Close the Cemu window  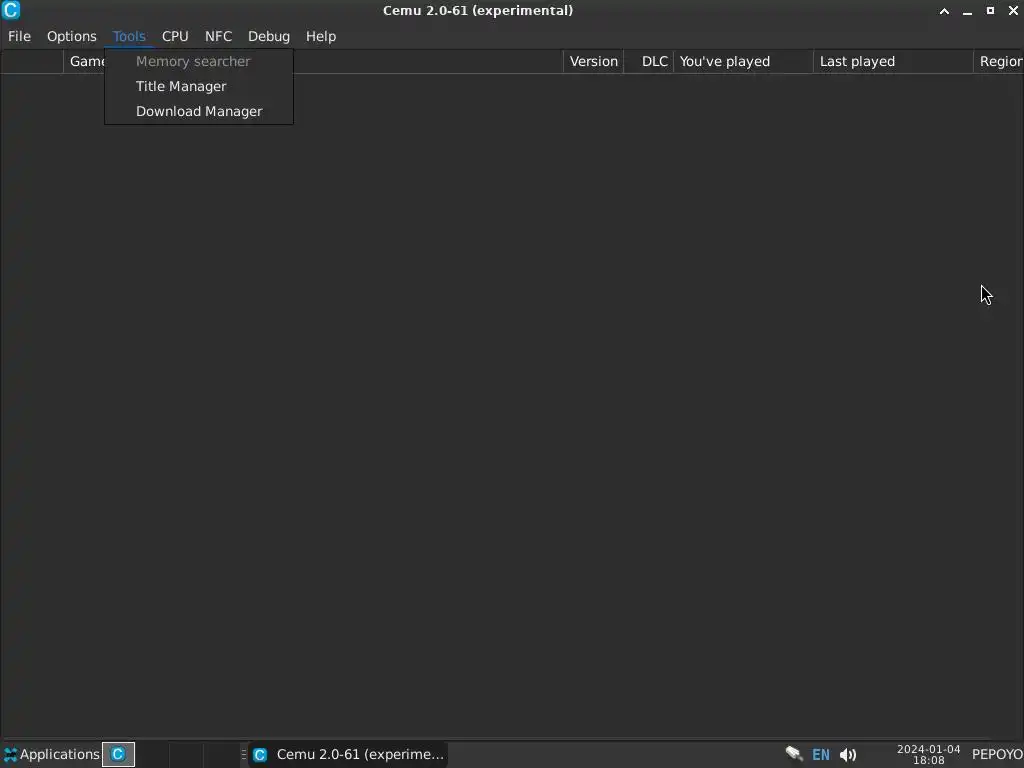[1013, 11]
